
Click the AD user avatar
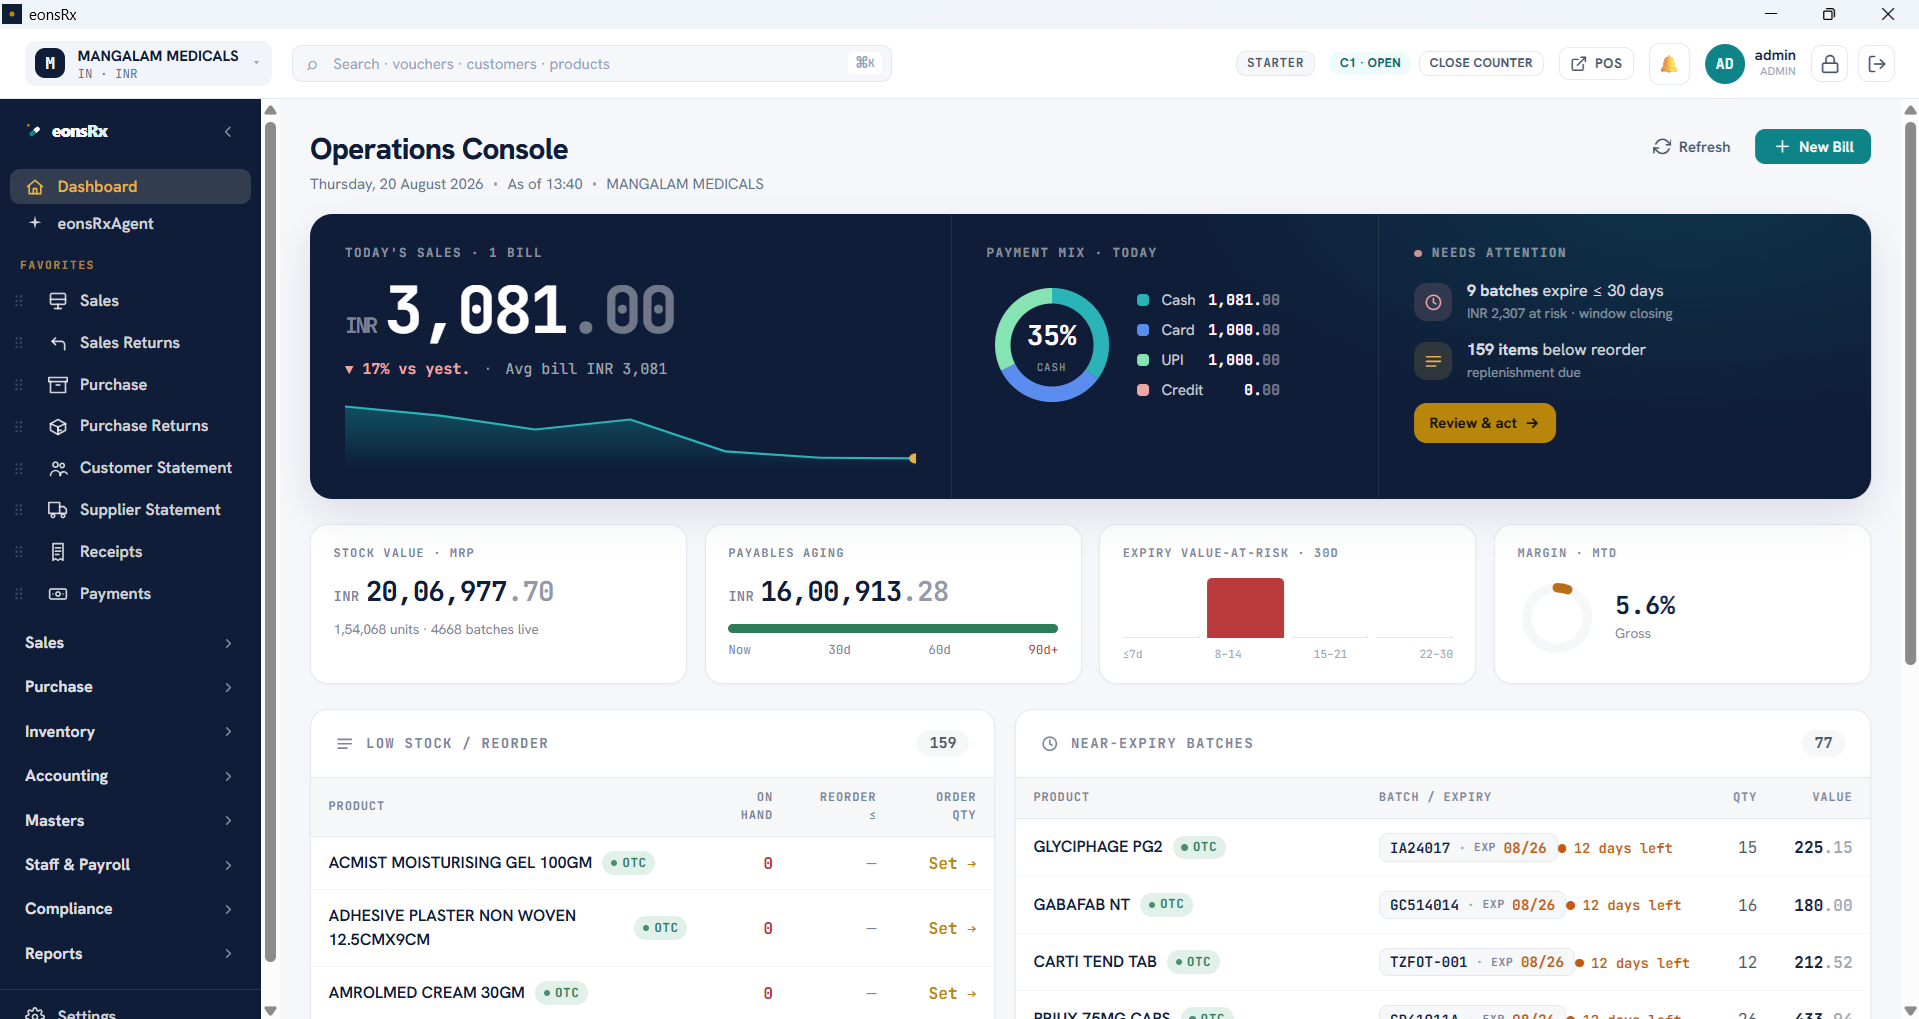pos(1724,64)
